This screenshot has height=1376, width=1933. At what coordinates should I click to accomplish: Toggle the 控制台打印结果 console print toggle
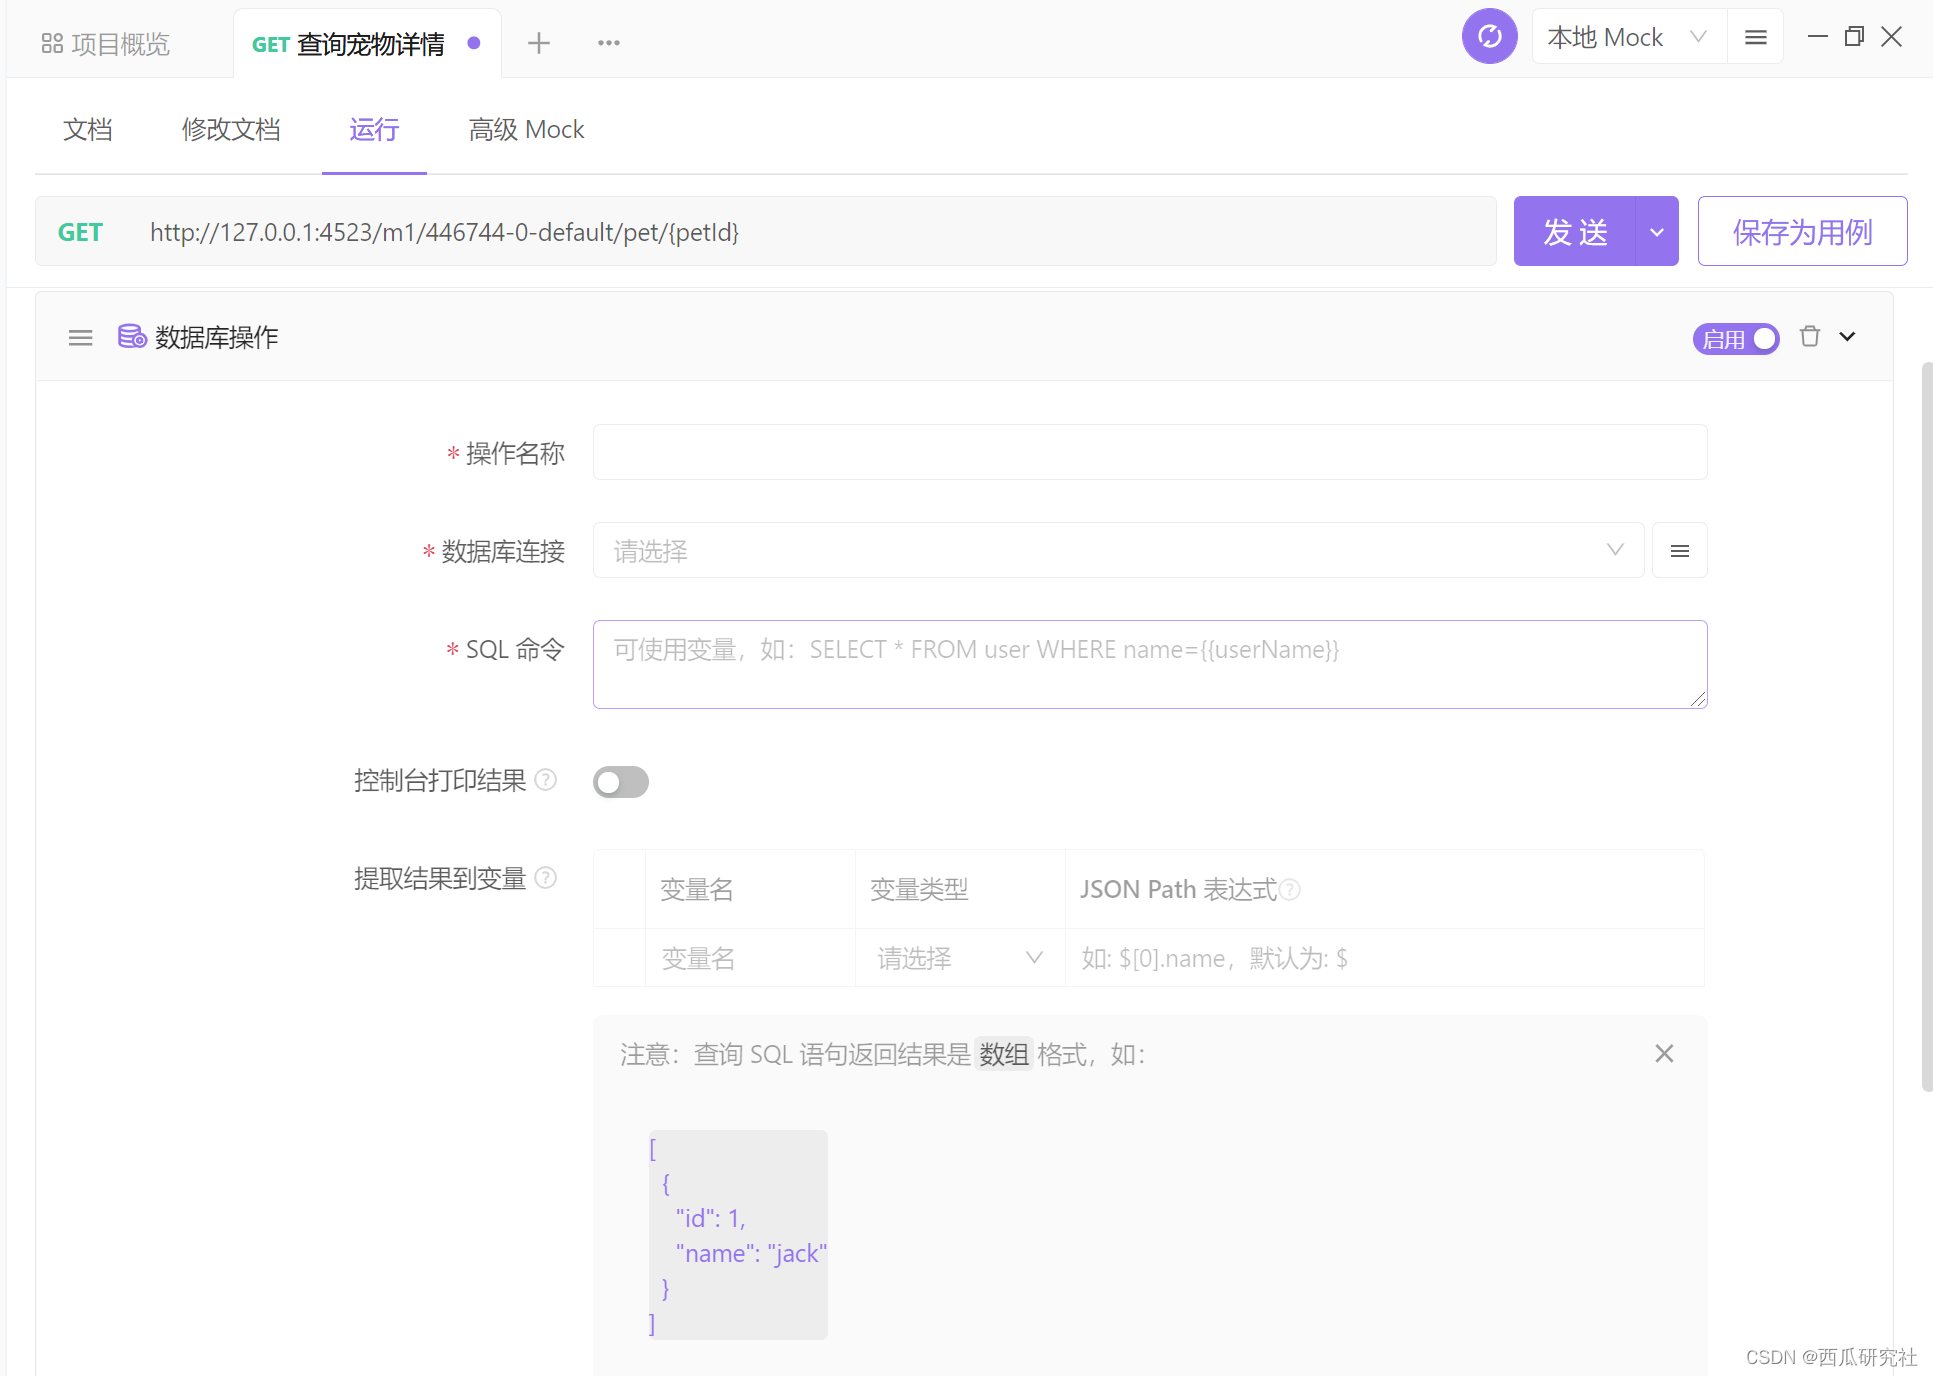click(x=622, y=779)
